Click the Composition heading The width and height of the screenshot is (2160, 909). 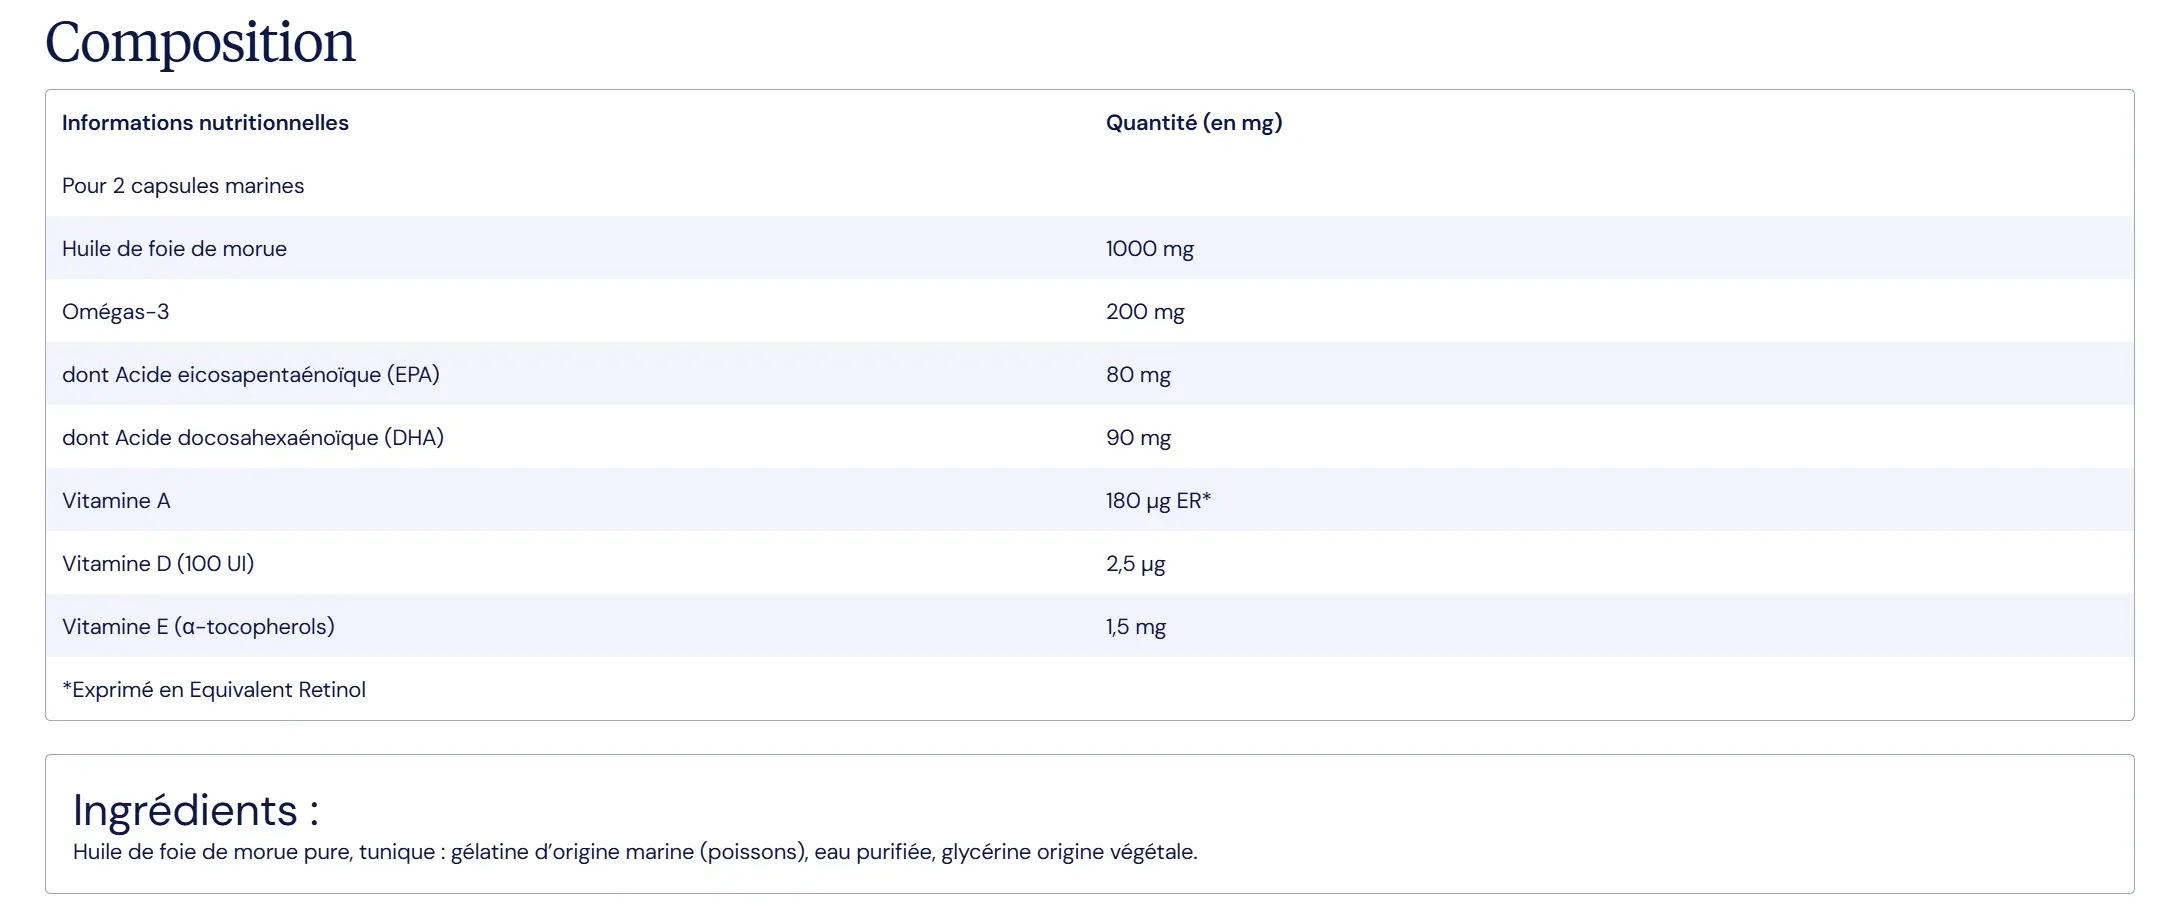click(x=200, y=43)
